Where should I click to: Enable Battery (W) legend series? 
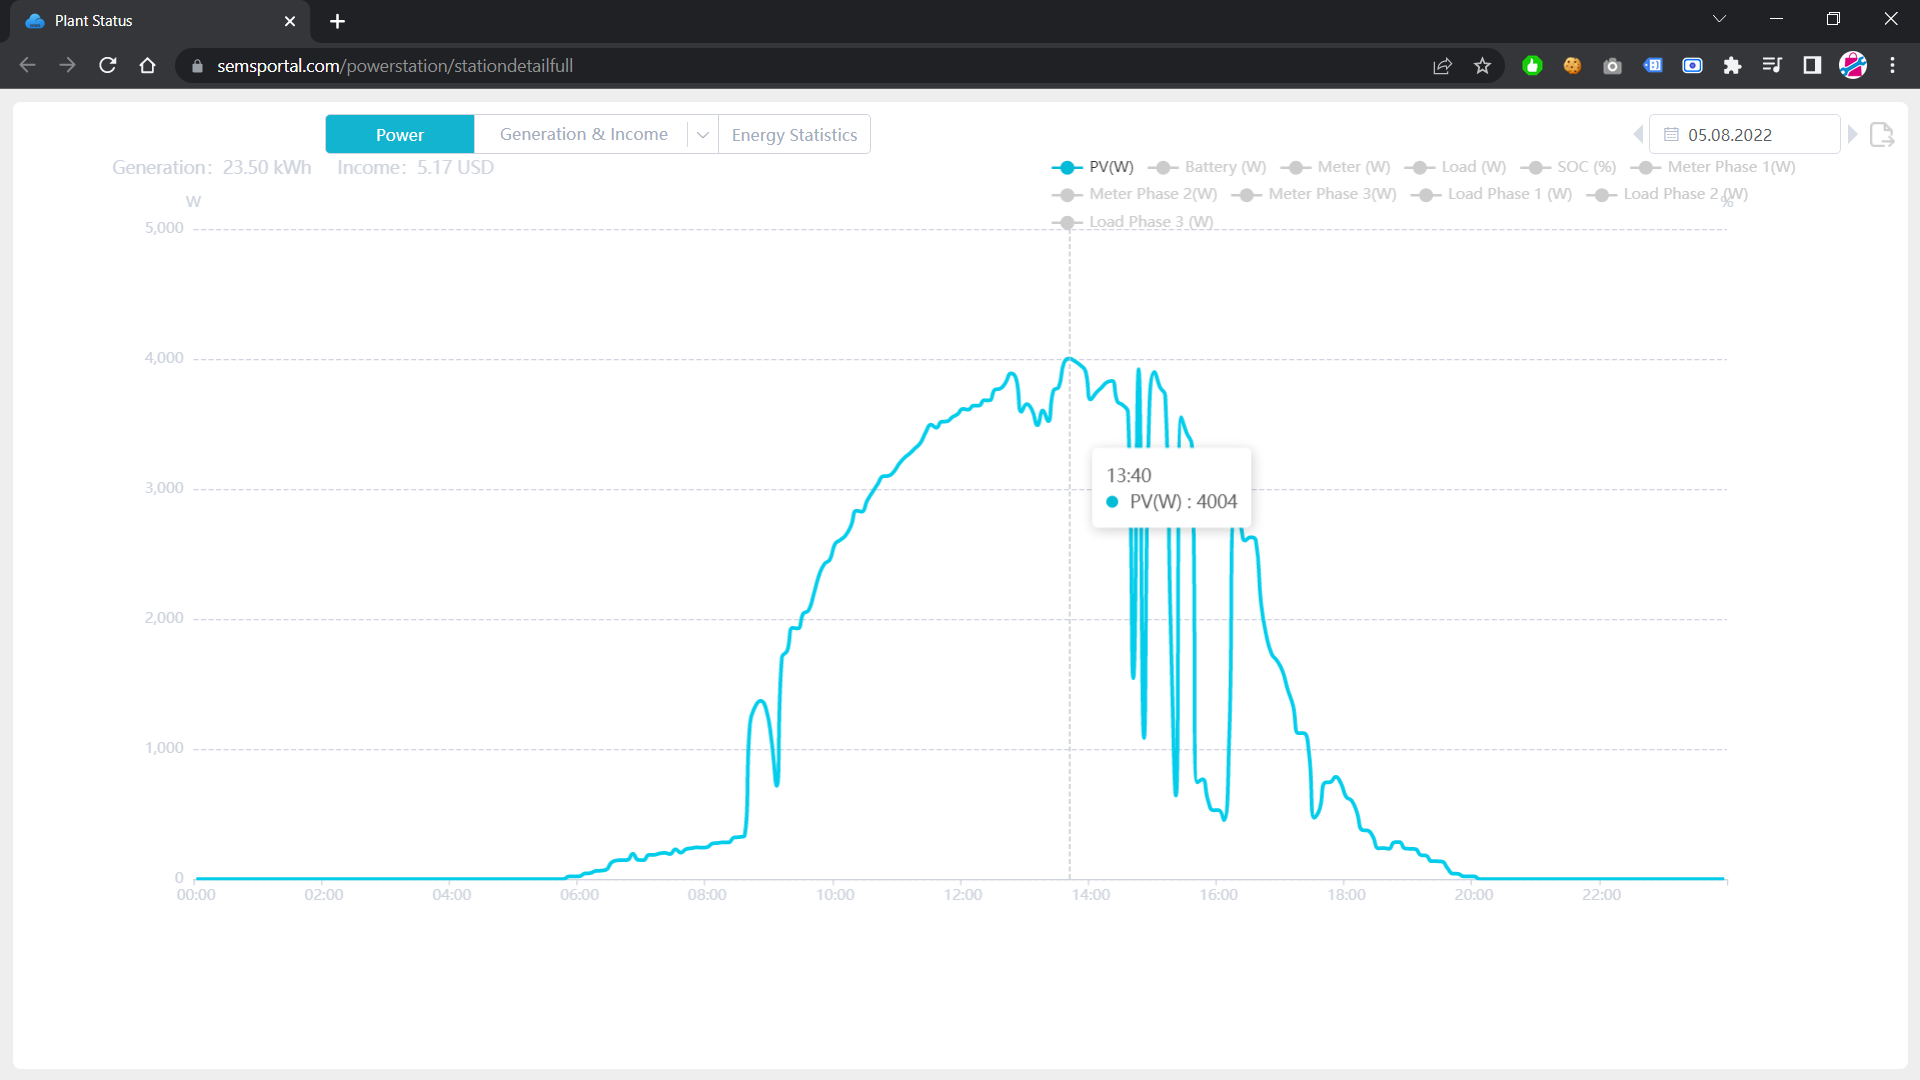1208,167
